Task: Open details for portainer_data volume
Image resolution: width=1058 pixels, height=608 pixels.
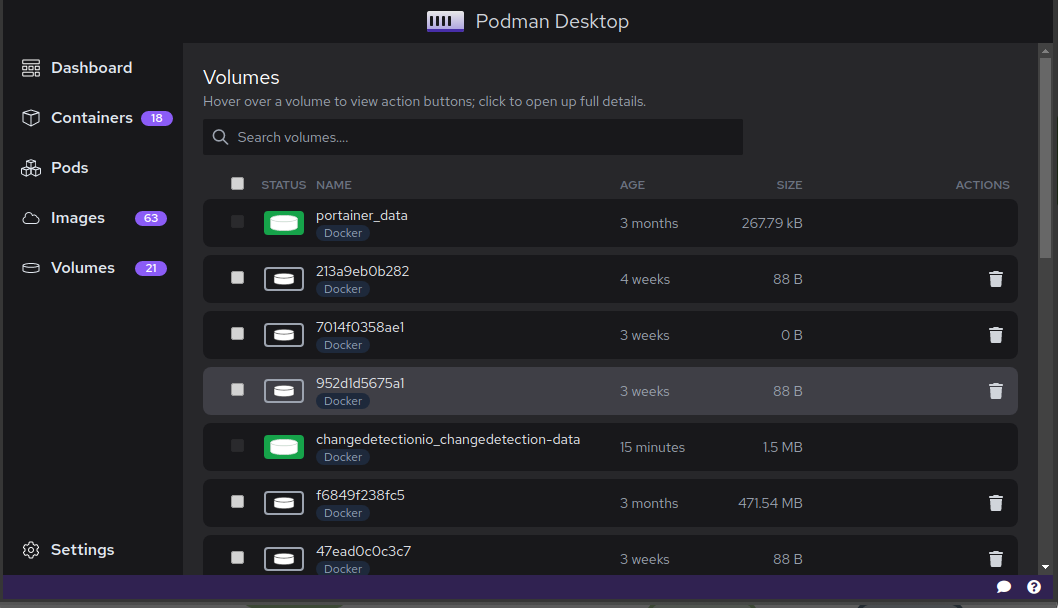Action: tap(361, 215)
